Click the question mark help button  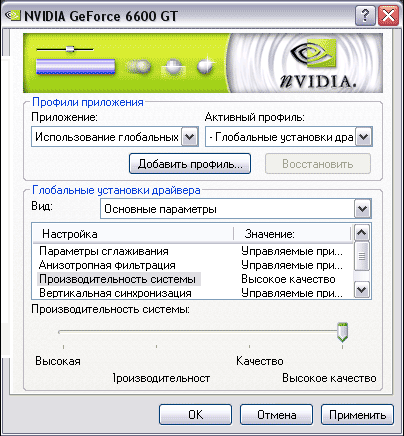(365, 15)
